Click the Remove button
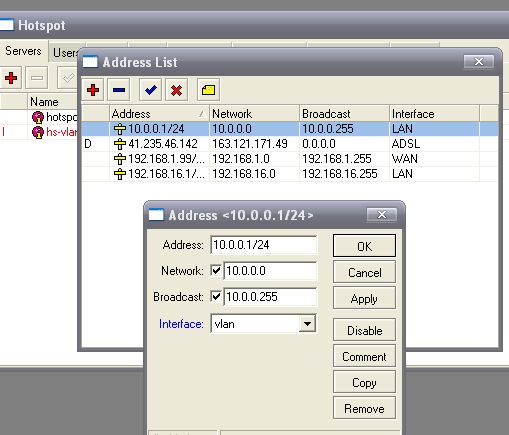 (364, 408)
